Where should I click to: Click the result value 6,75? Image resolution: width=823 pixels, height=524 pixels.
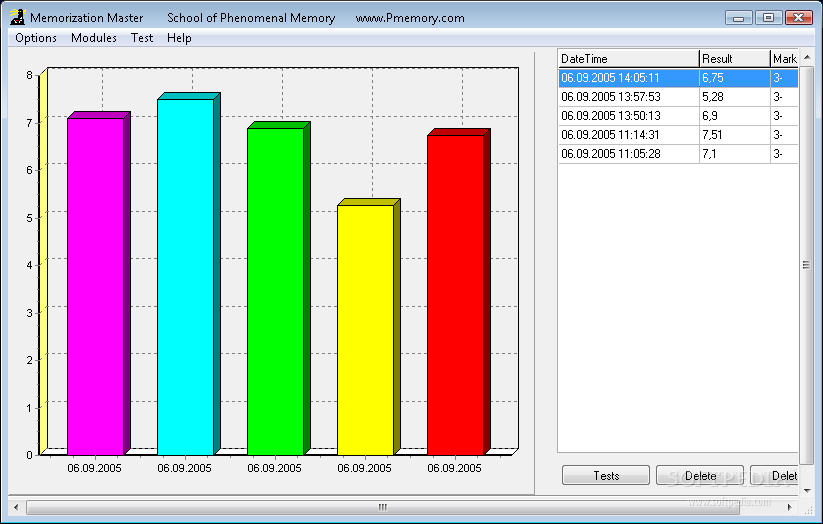tap(713, 78)
